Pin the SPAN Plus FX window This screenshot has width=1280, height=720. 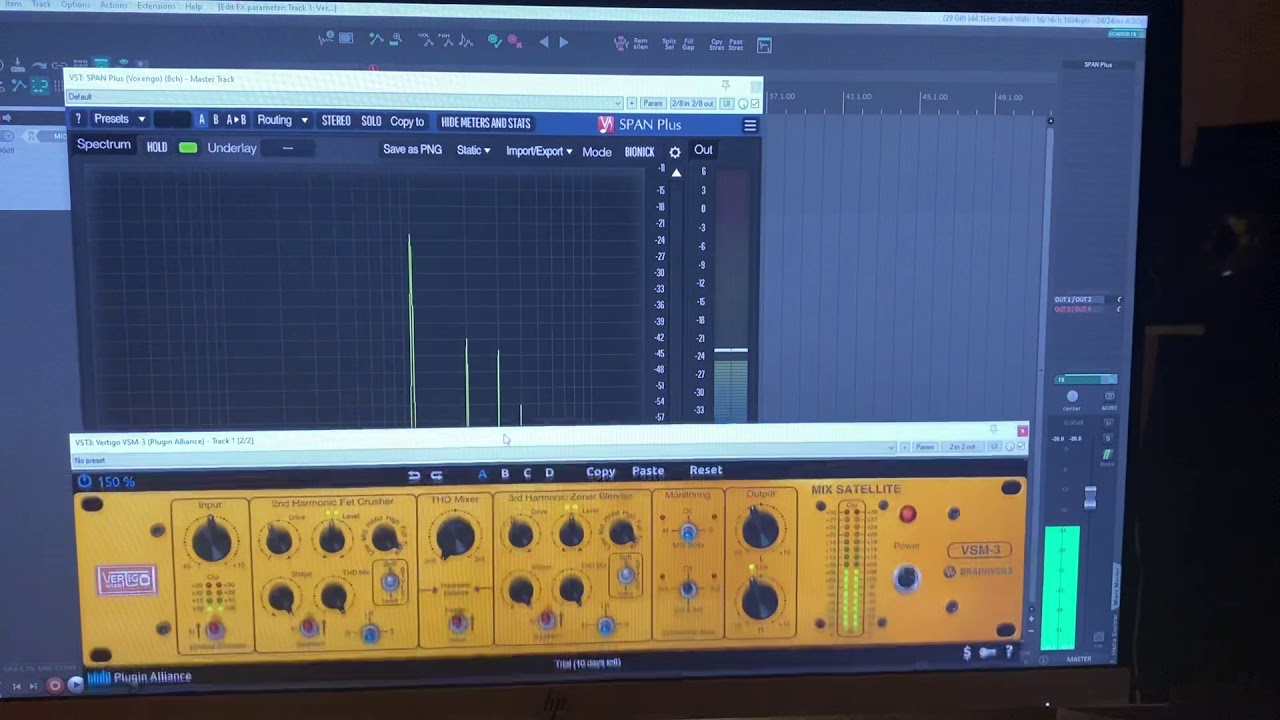pos(726,85)
